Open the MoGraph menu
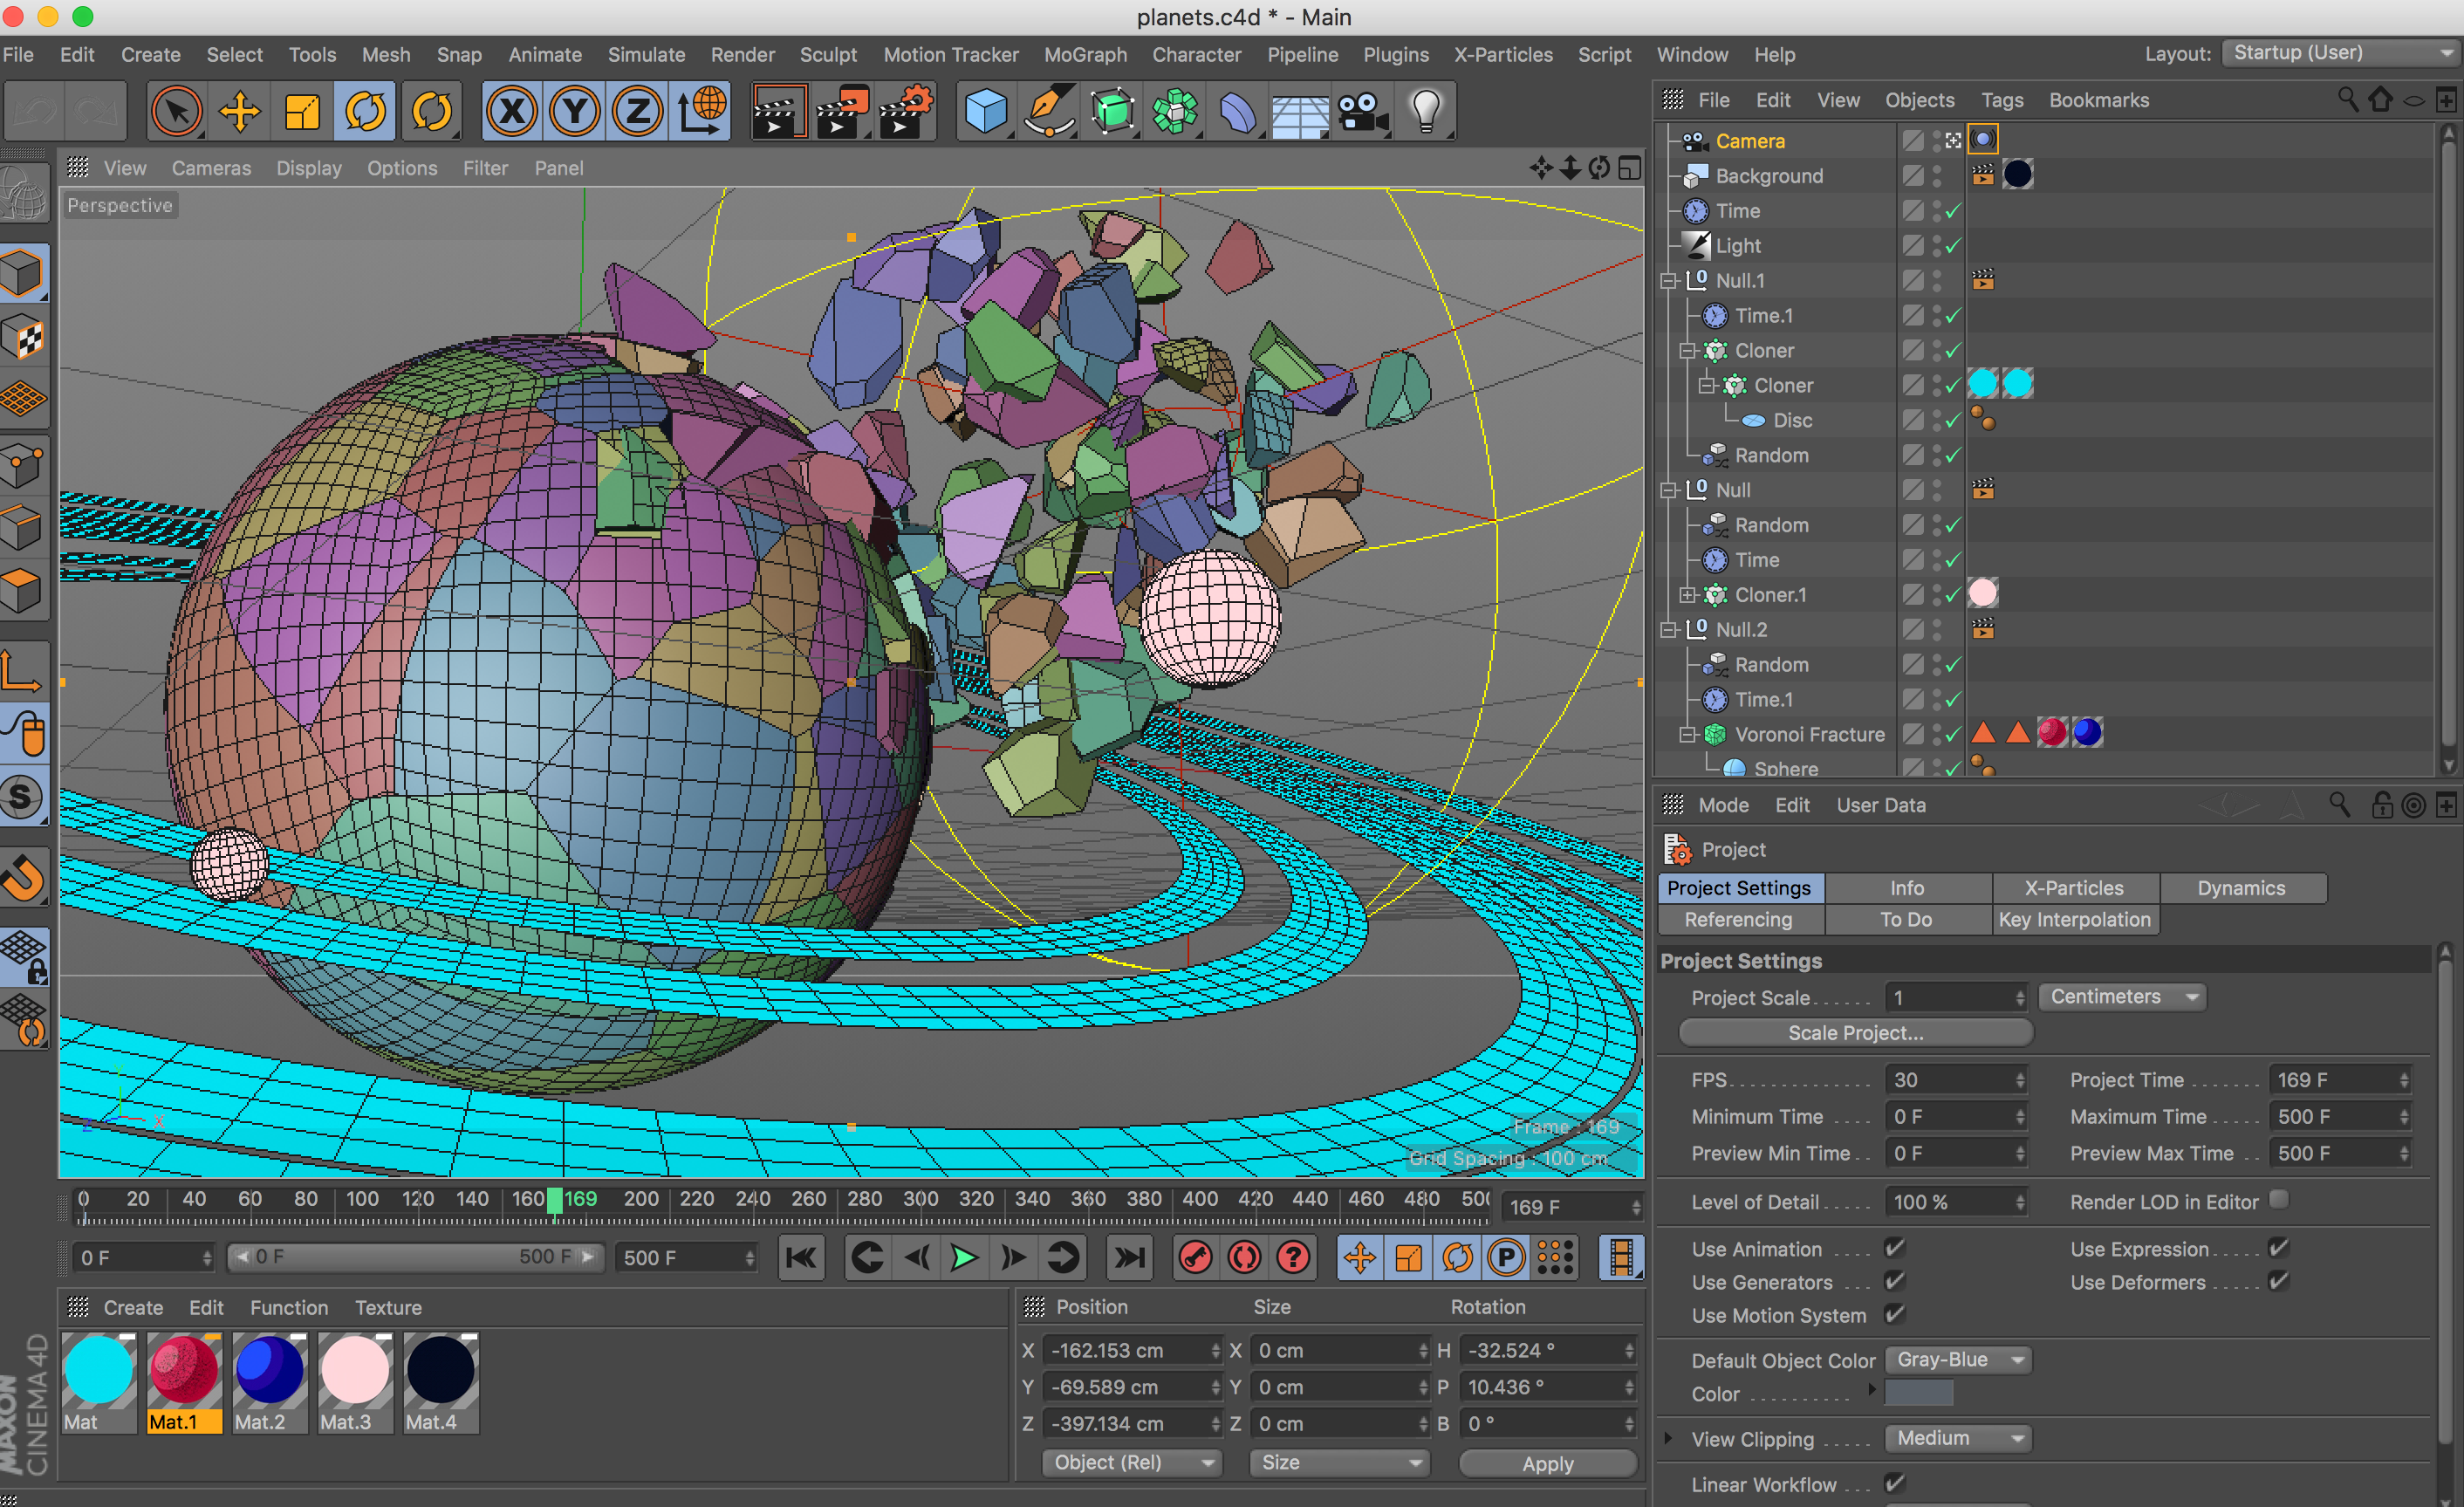This screenshot has width=2464, height=1507. tap(1085, 55)
